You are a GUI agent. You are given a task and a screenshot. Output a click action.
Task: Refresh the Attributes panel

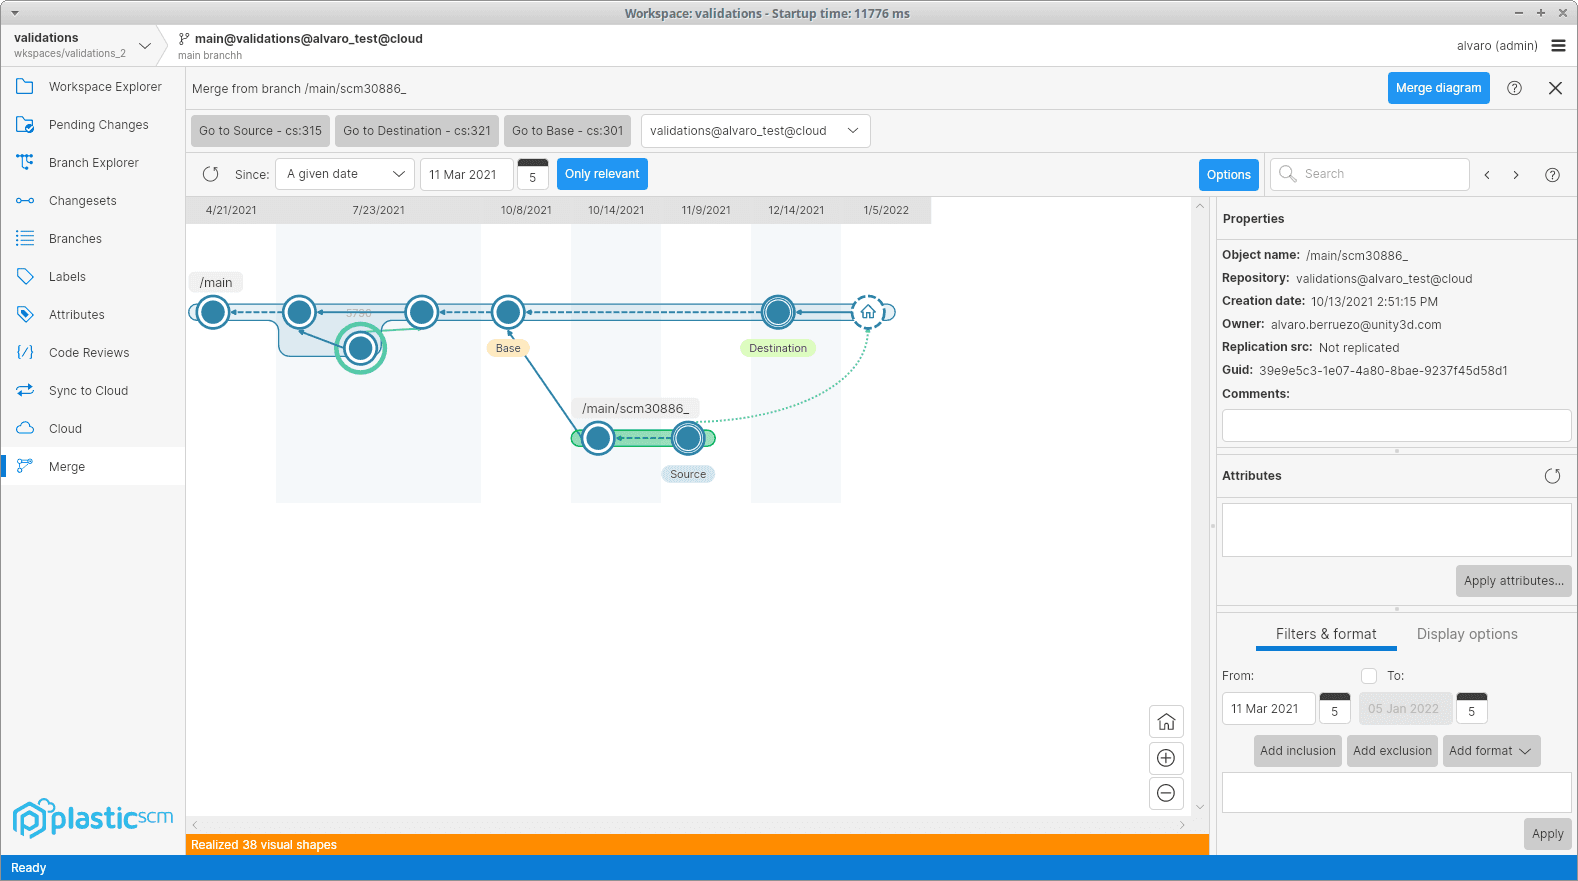(x=1552, y=476)
